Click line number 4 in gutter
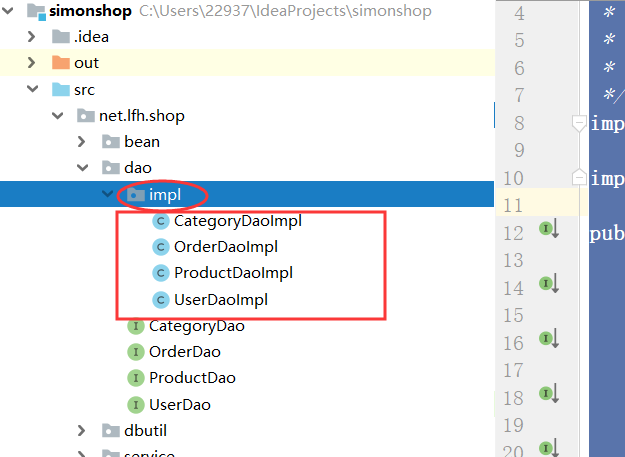This screenshot has height=457, width=625. tap(519, 14)
